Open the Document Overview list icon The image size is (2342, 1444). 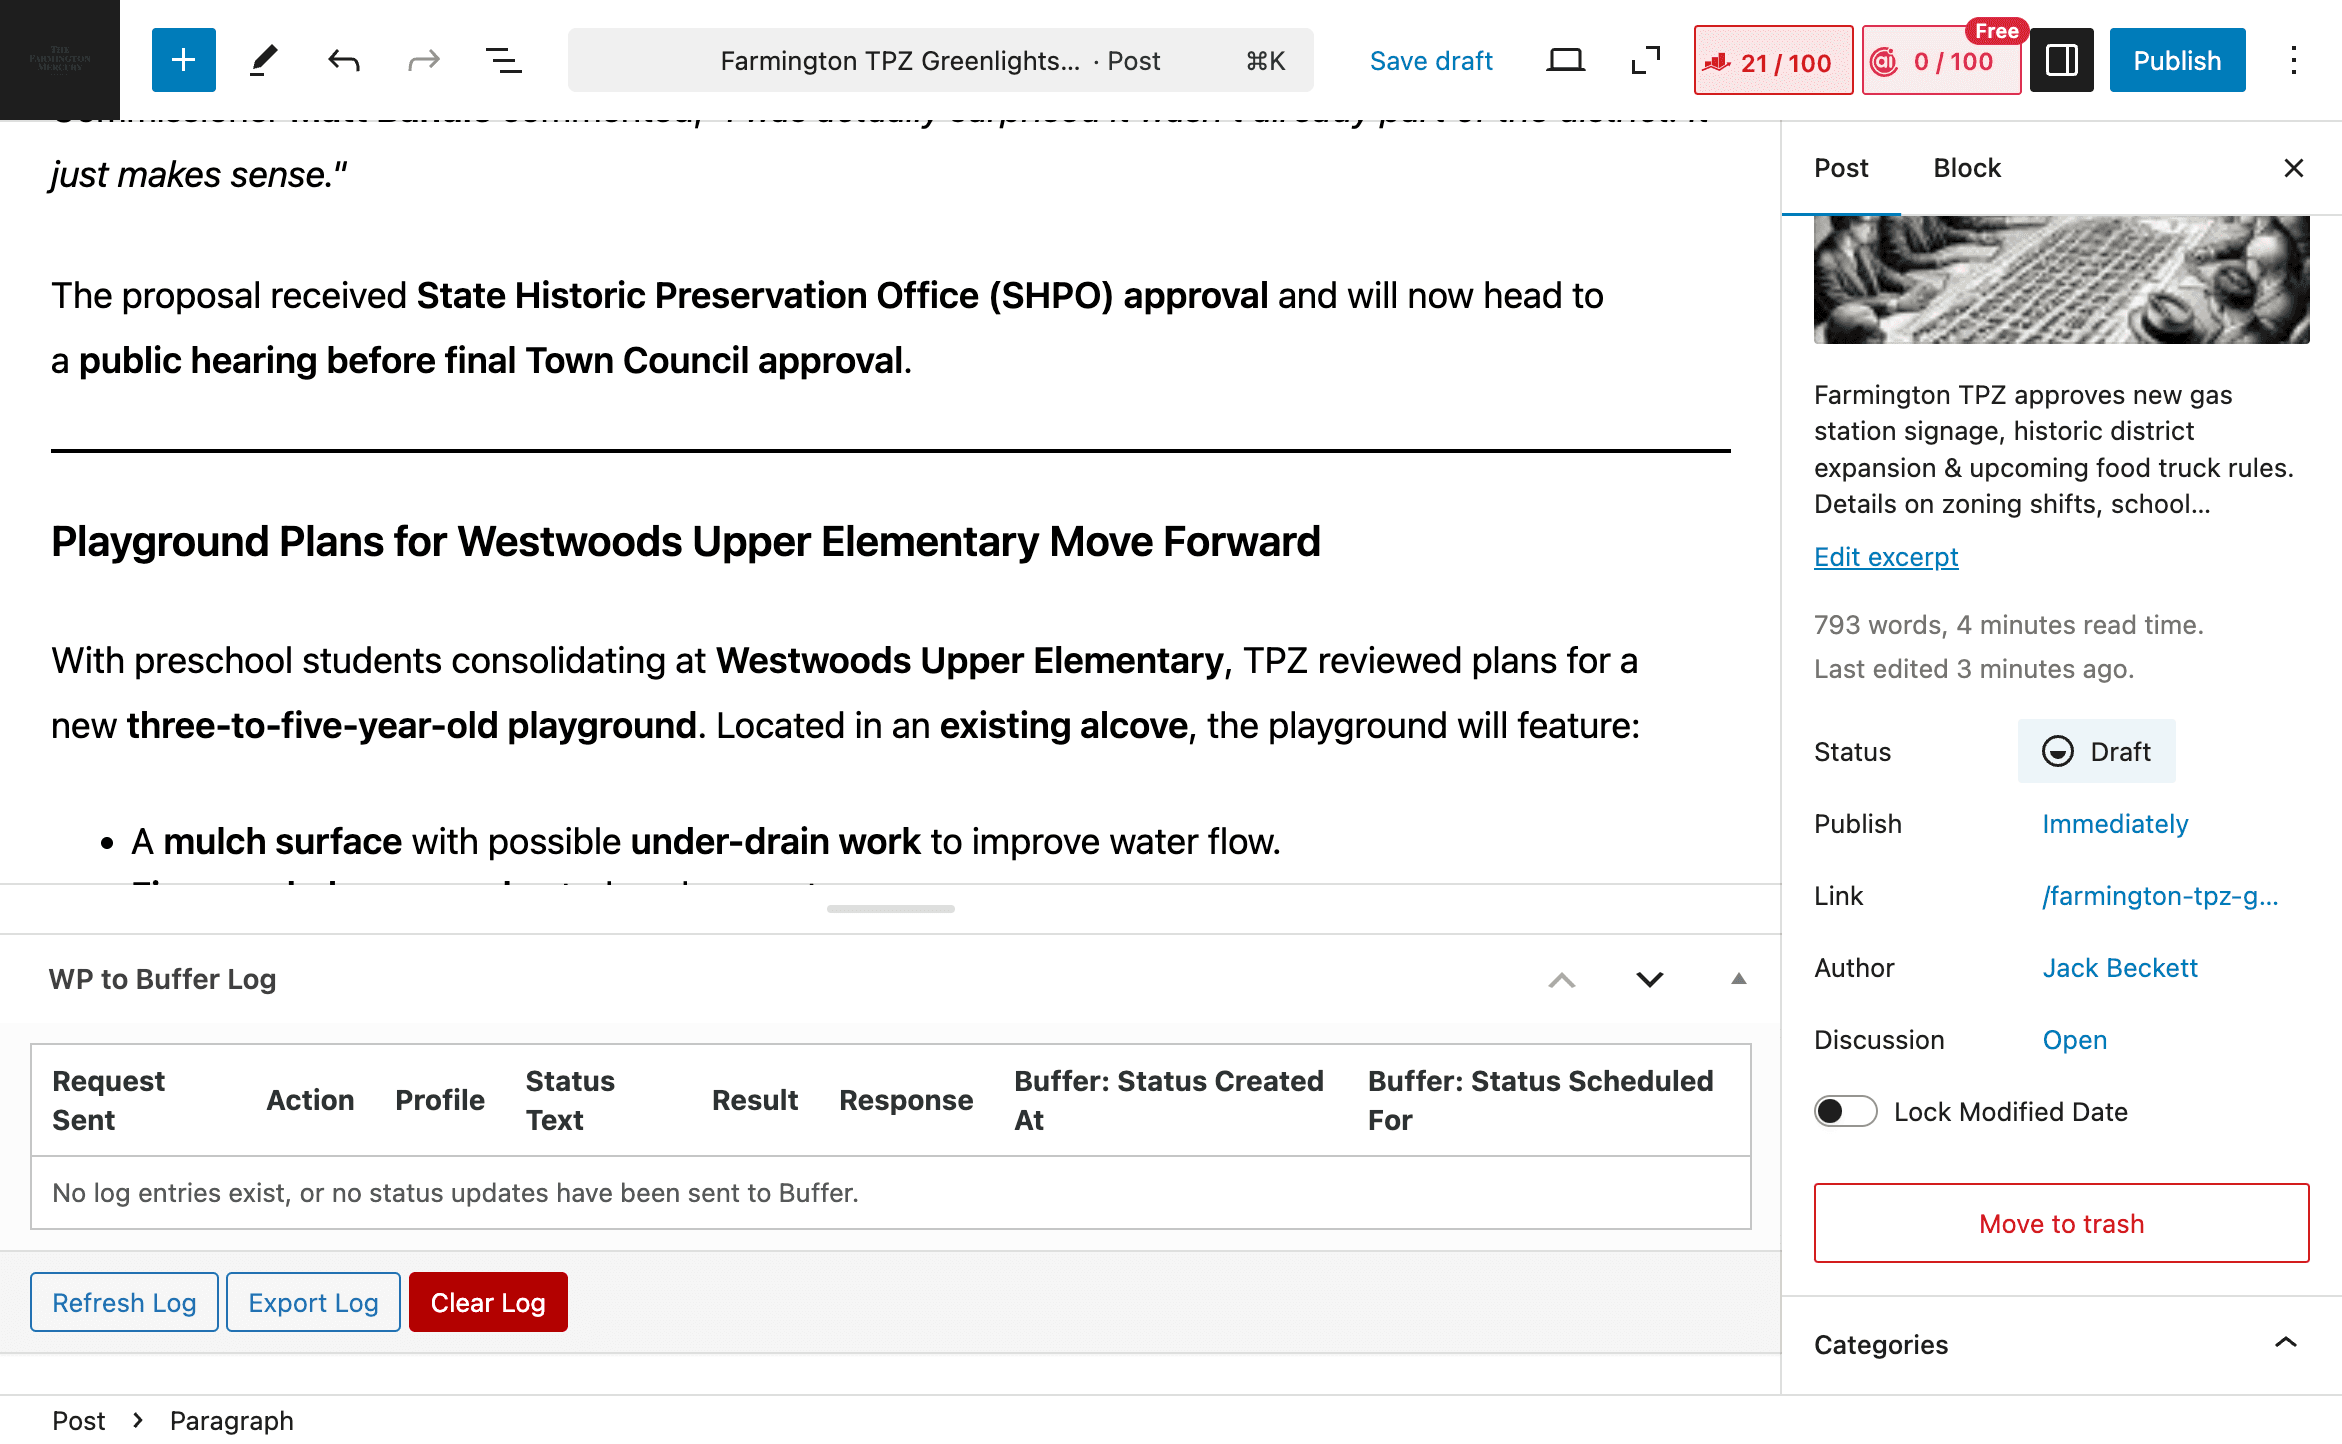tap(503, 60)
